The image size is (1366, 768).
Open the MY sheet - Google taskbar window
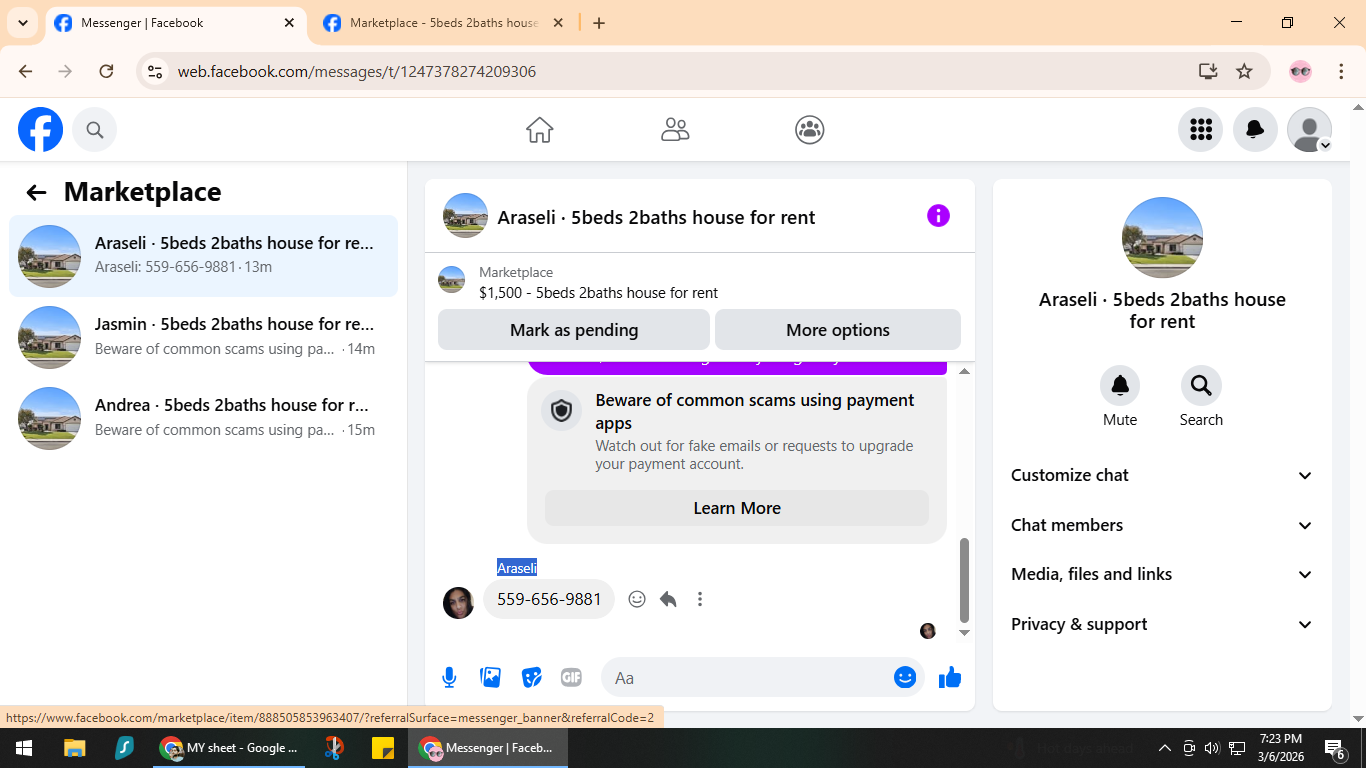click(230, 748)
